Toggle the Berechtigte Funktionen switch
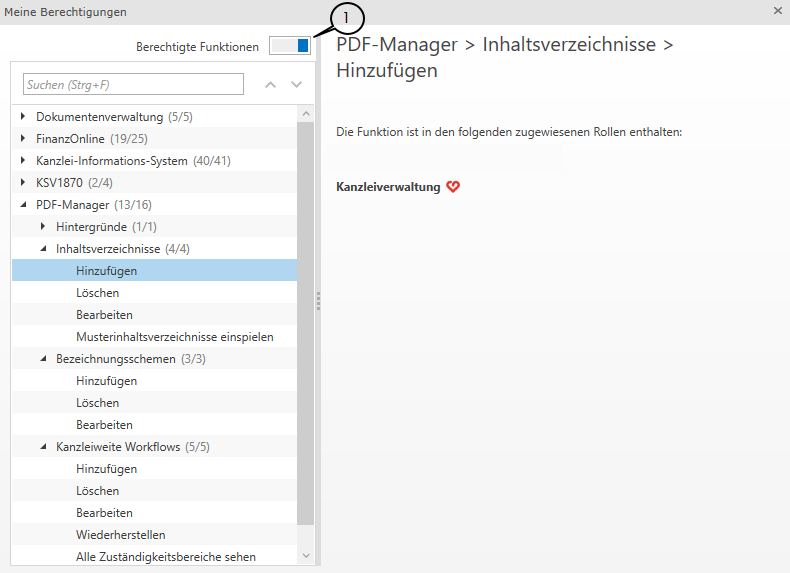This screenshot has width=790, height=573. click(x=290, y=46)
